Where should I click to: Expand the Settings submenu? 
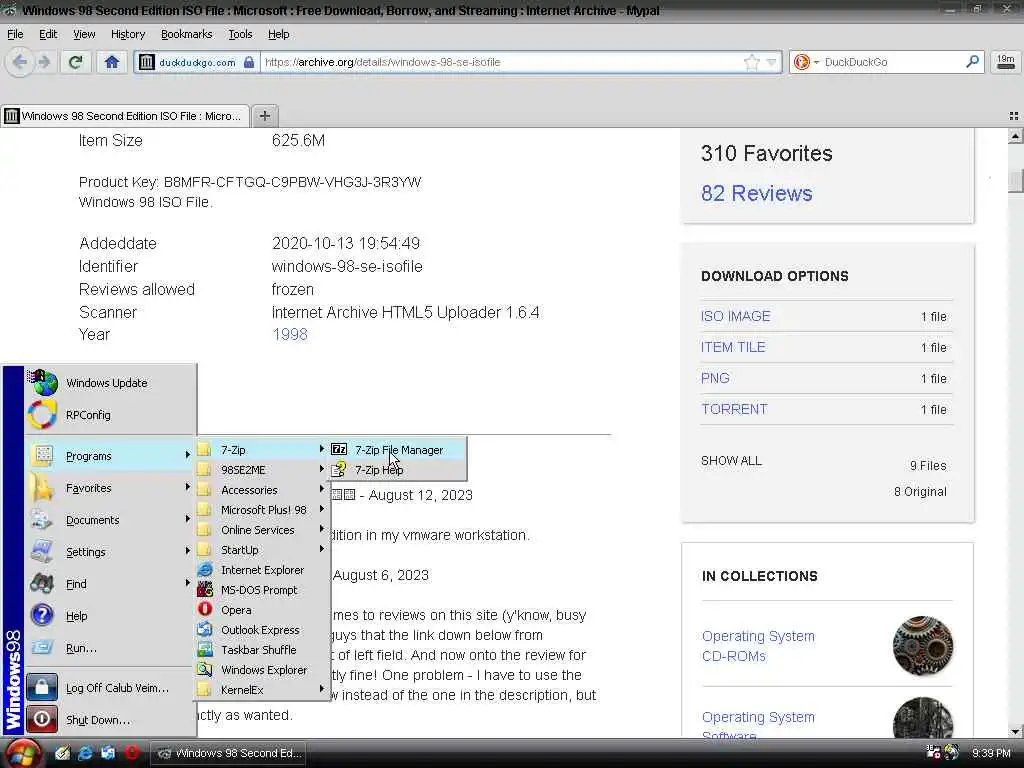[x=110, y=552]
